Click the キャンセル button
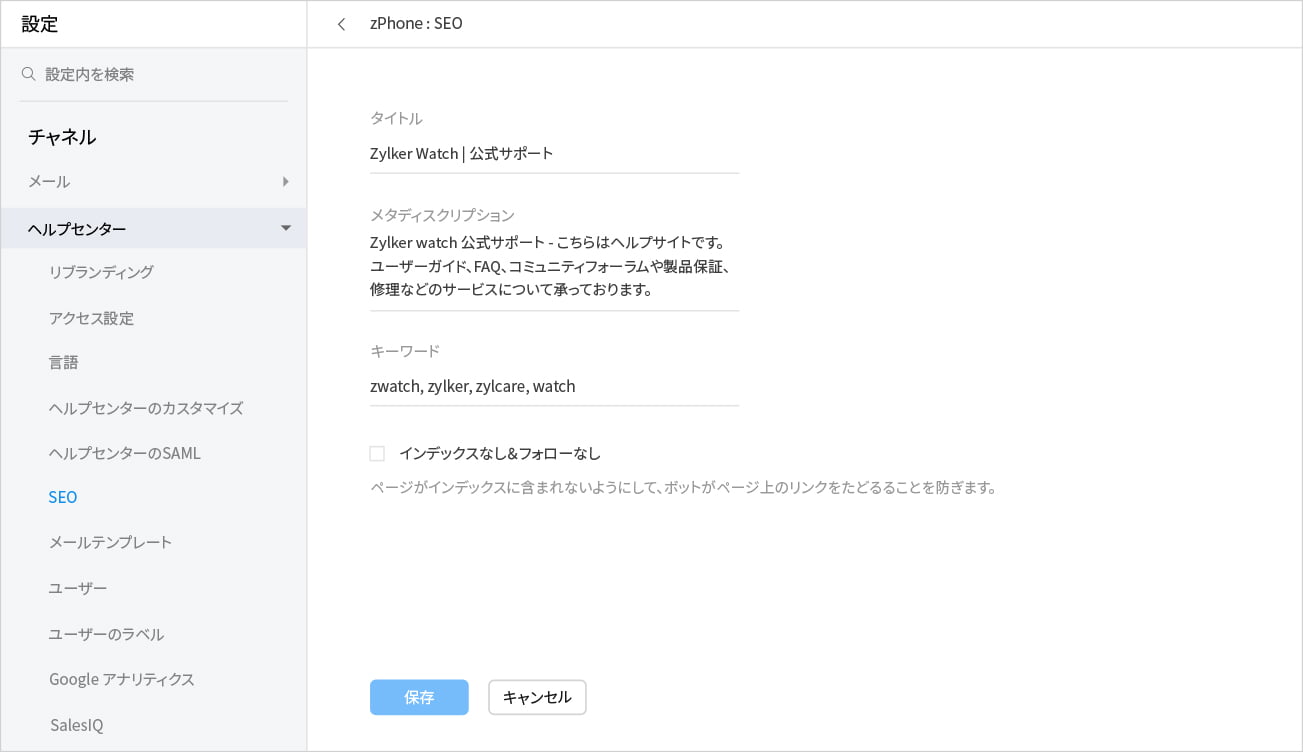The width and height of the screenshot is (1303, 752). (537, 698)
